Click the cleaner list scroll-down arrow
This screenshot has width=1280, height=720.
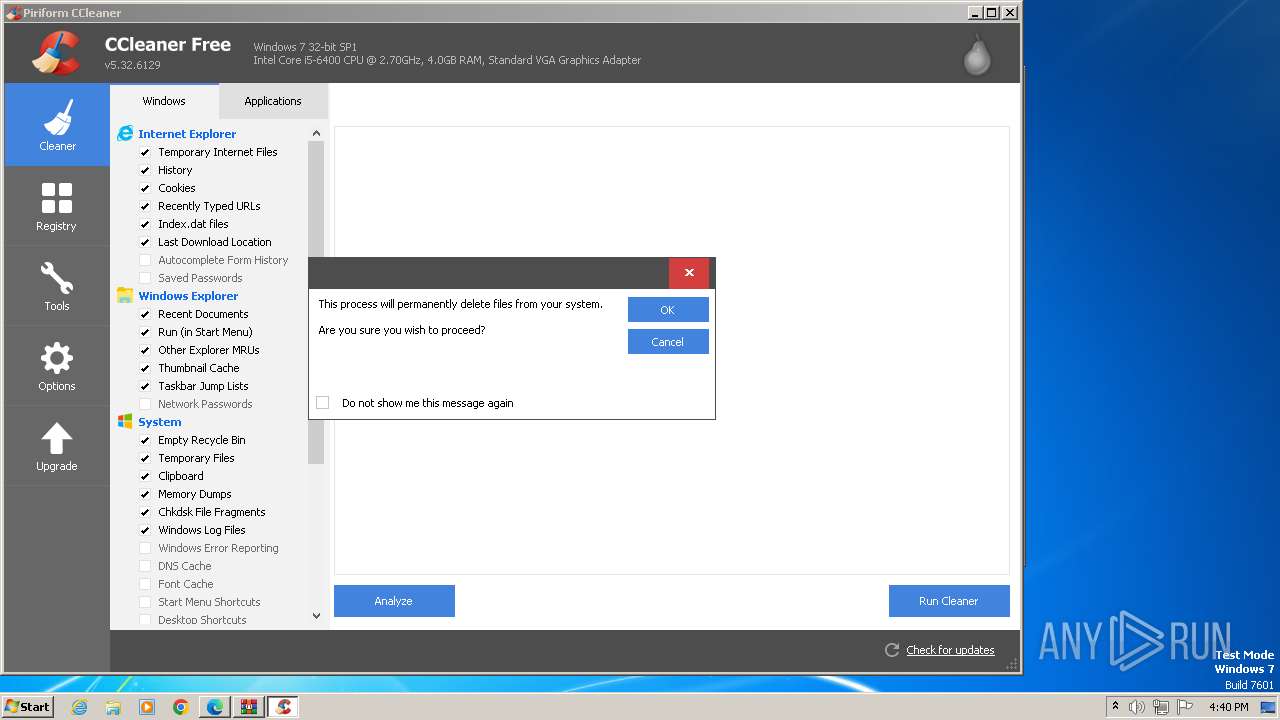pos(317,616)
